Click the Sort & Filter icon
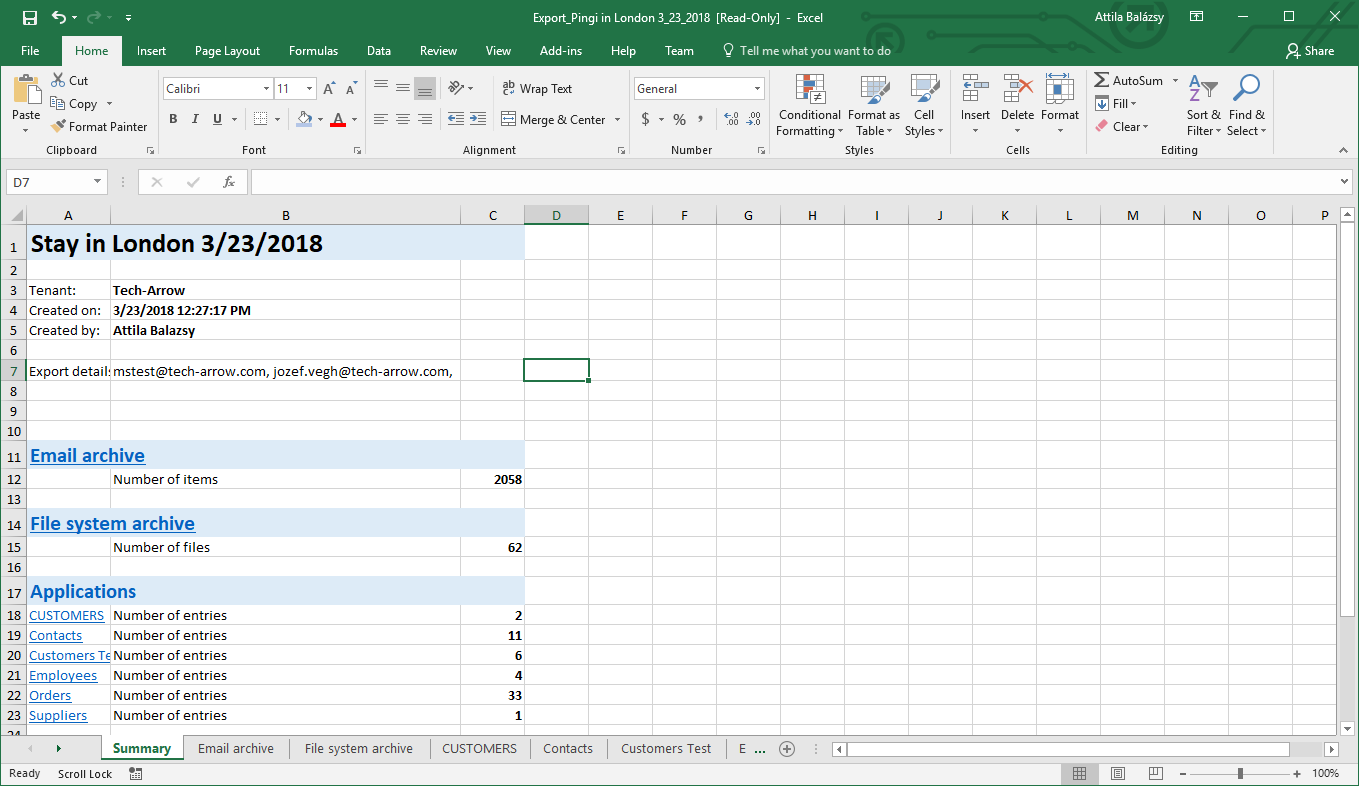The height and width of the screenshot is (786, 1359). point(1203,106)
